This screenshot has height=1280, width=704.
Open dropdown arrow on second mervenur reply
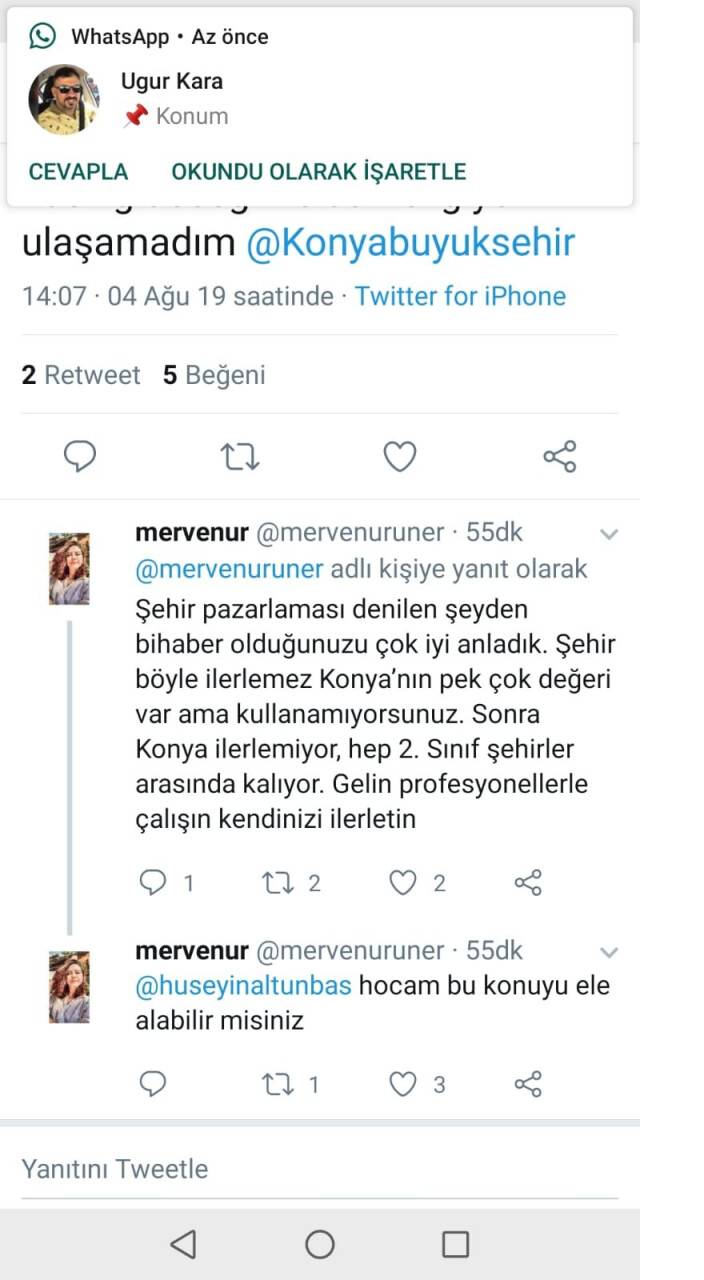[x=608, y=952]
